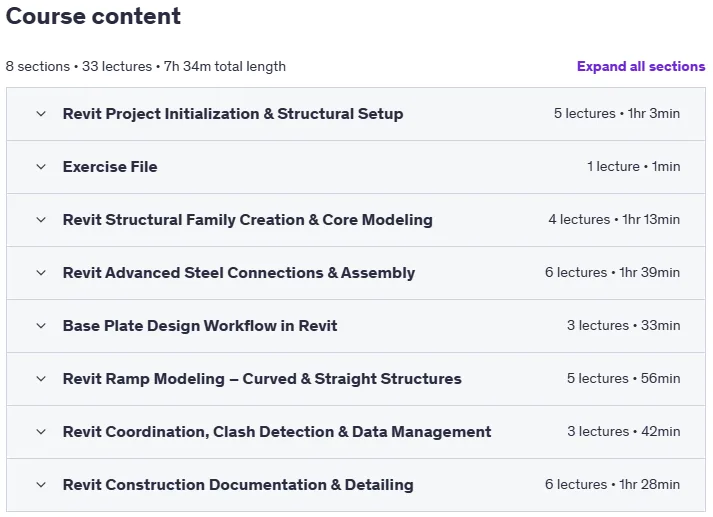Select the Exercise File section title
This screenshot has width=713, height=517.
click(110, 167)
